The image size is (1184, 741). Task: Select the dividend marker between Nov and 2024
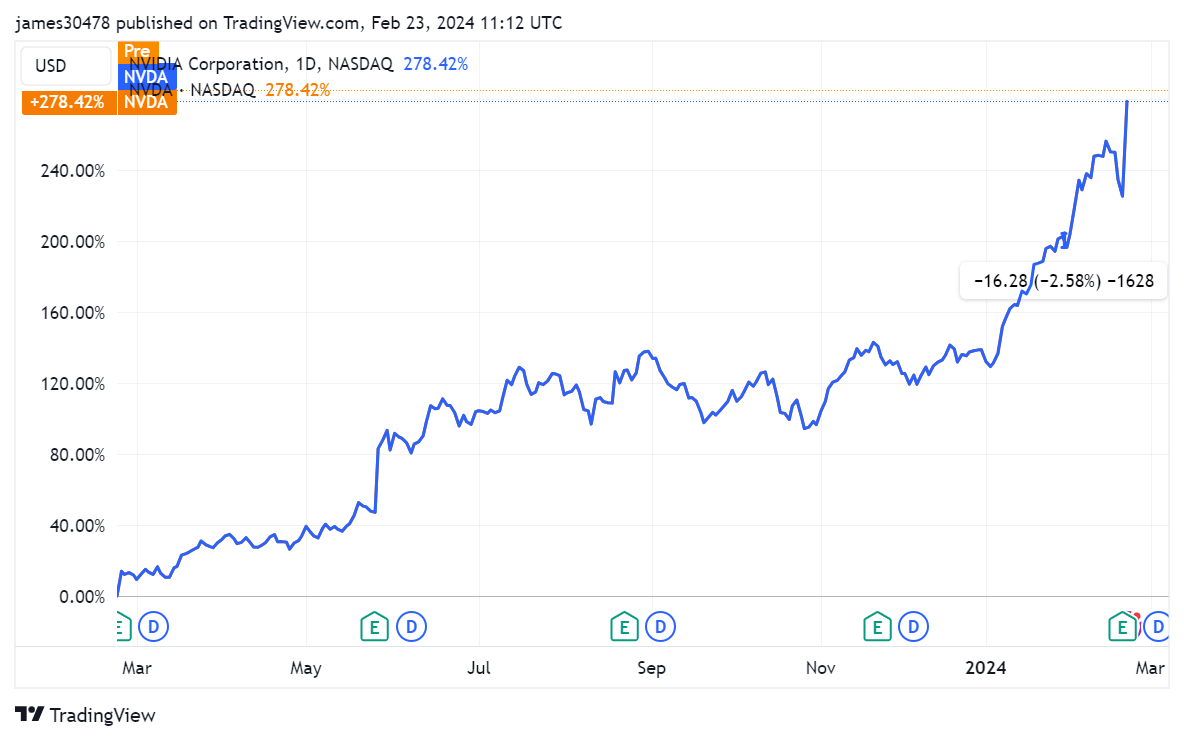pos(913,627)
